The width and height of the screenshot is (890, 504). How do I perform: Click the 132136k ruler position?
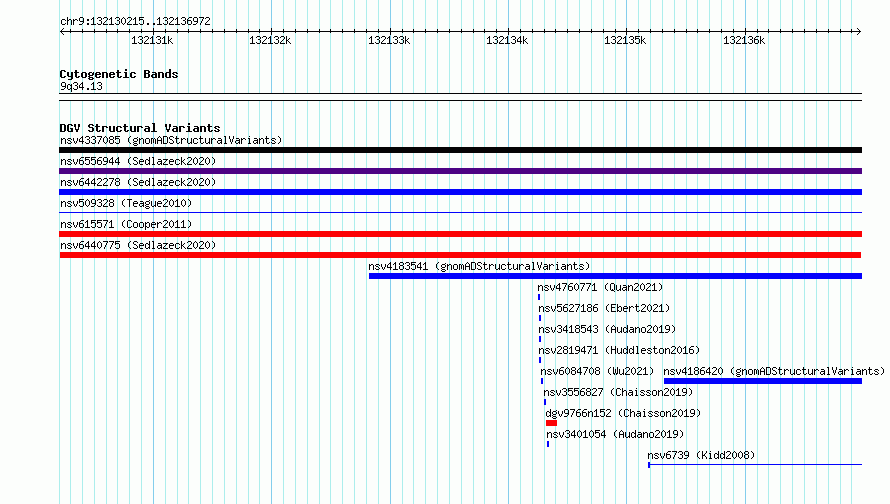click(744, 40)
